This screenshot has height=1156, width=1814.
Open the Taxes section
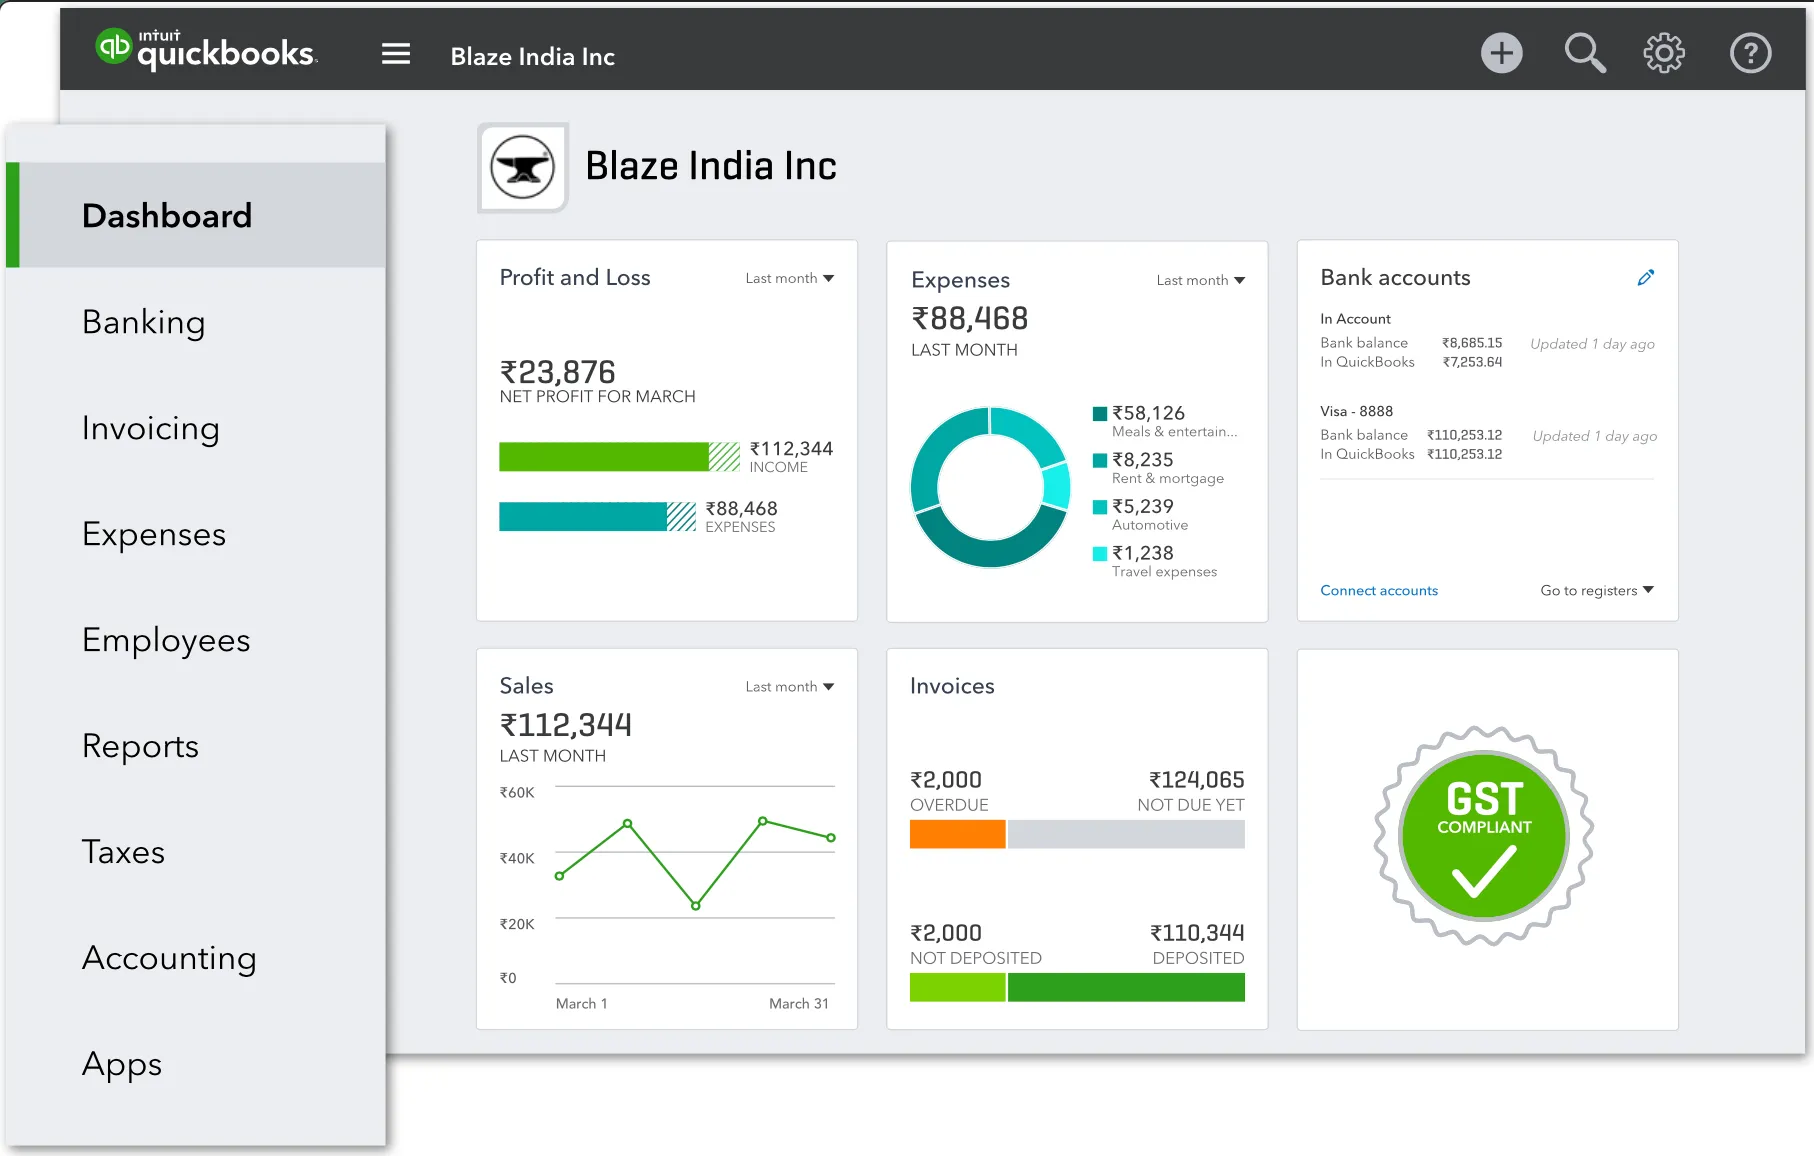[x=123, y=852]
